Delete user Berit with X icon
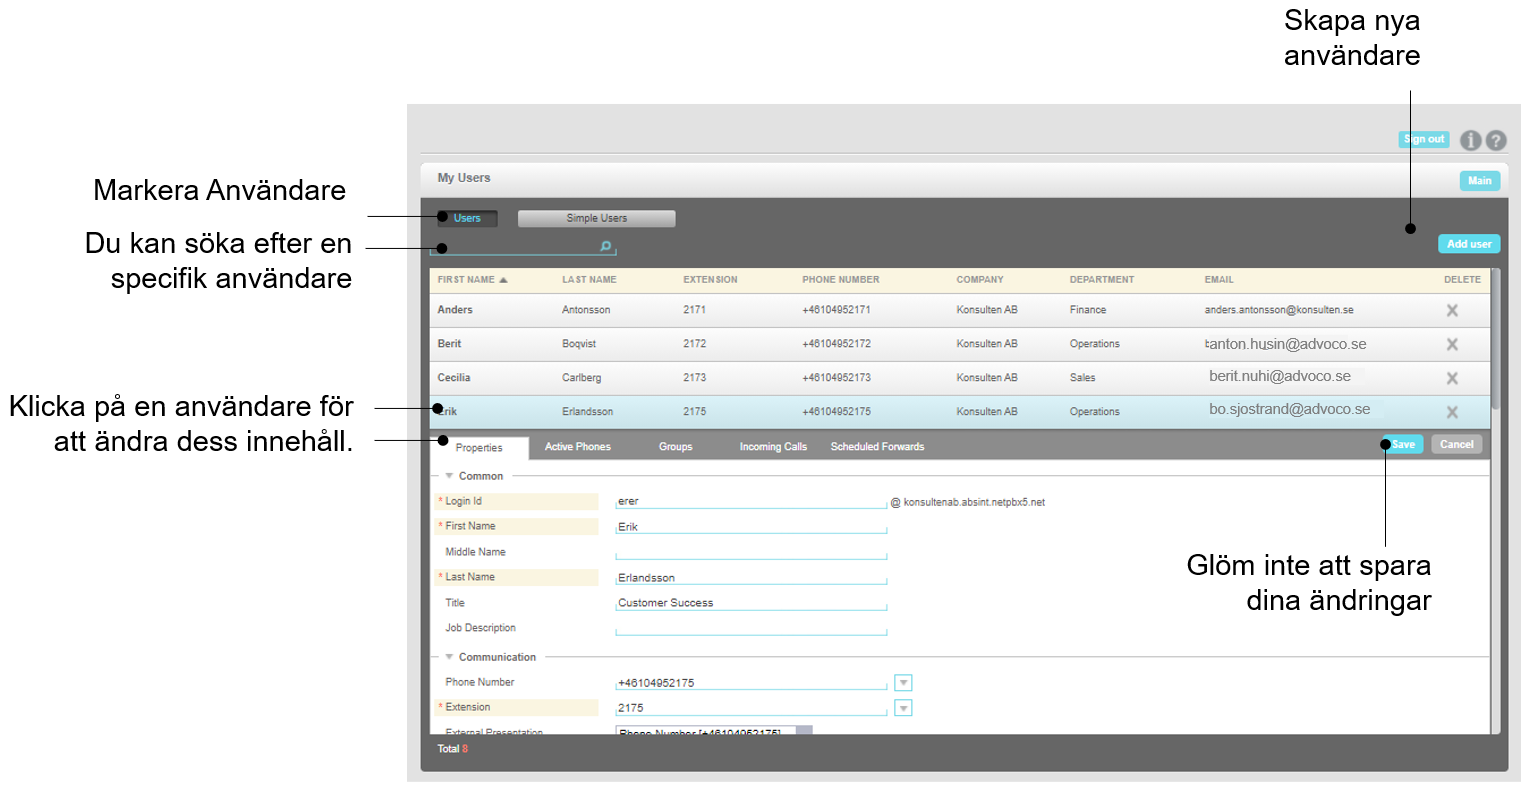The image size is (1523, 785). click(1452, 345)
